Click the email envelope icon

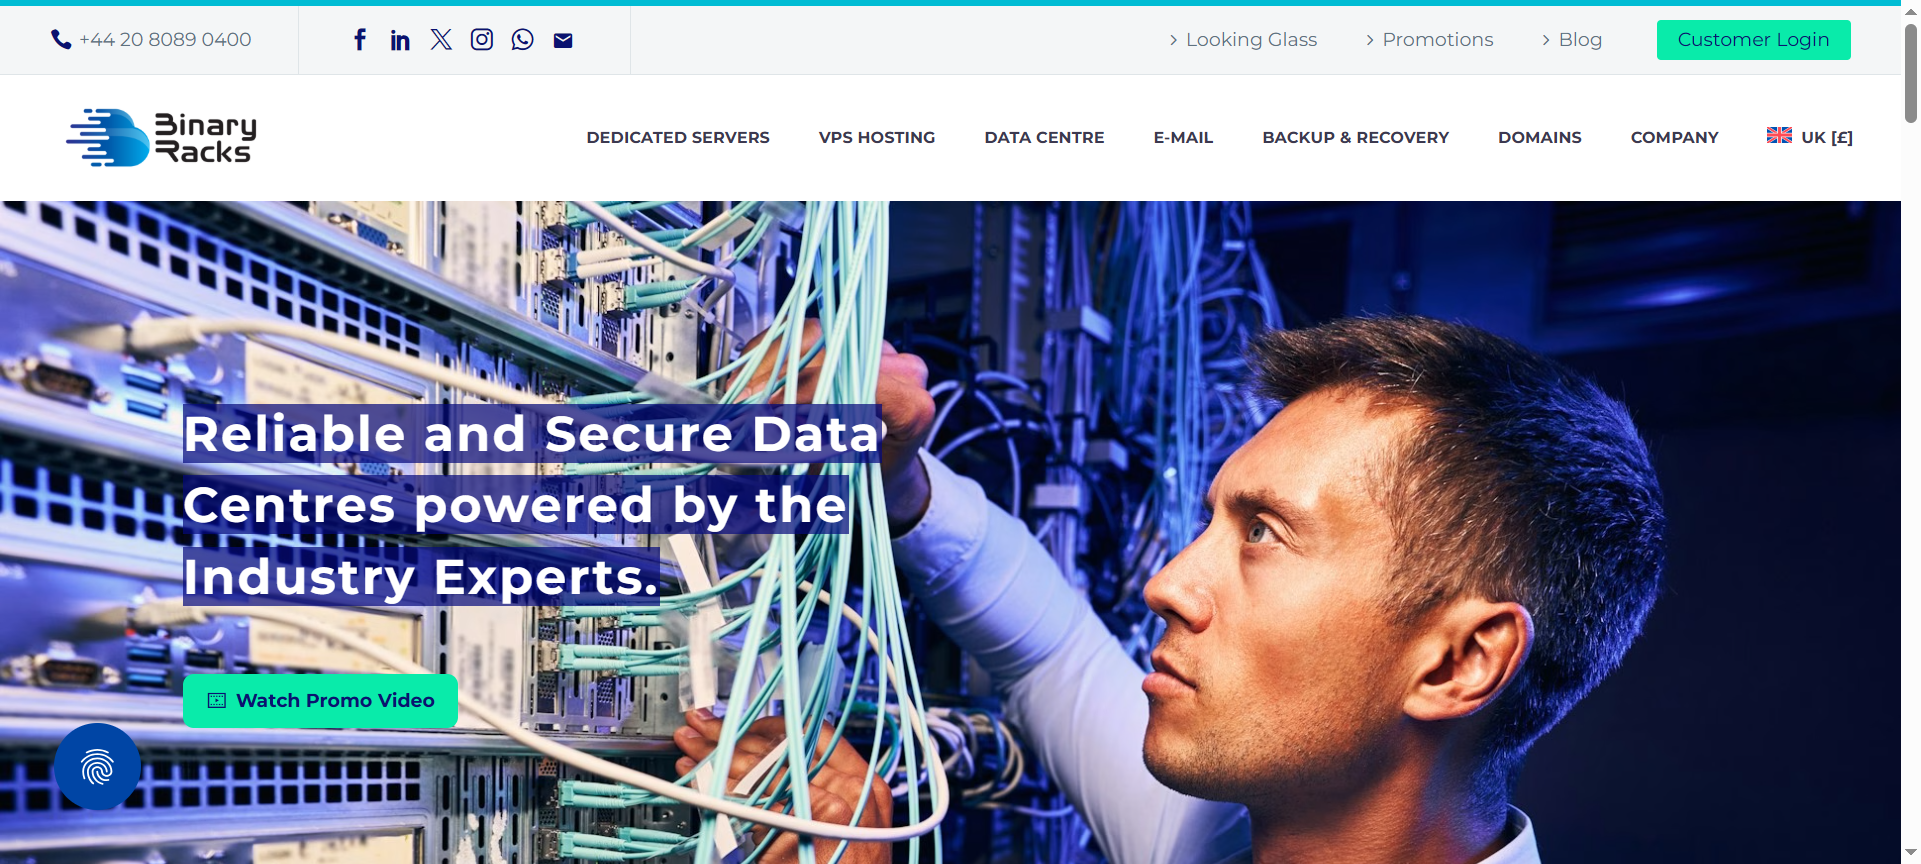coord(563,40)
